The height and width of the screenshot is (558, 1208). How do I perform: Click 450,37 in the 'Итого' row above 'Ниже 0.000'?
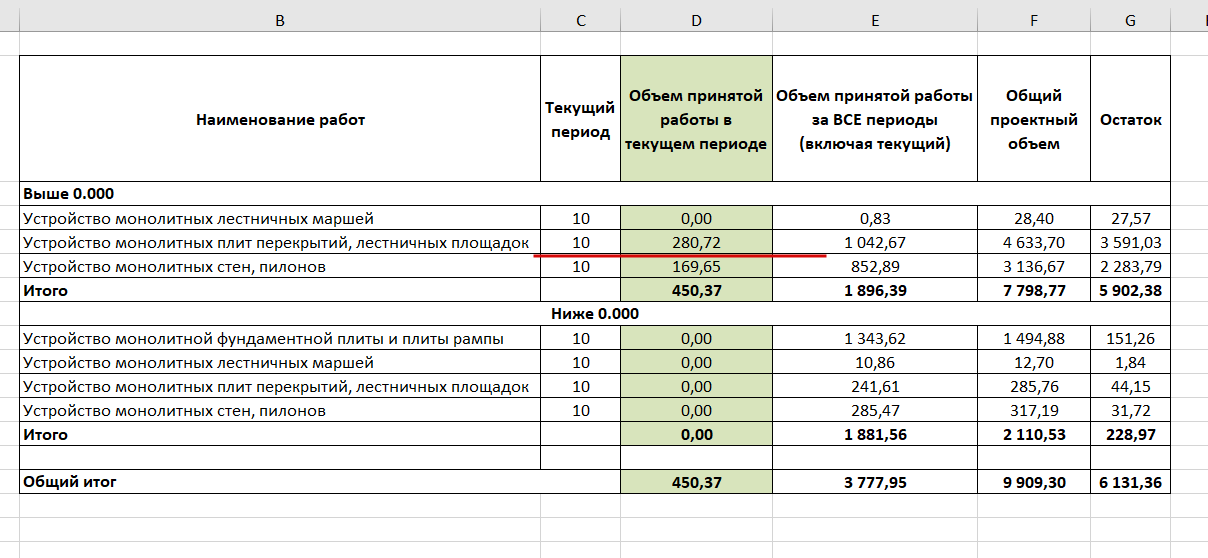696,291
